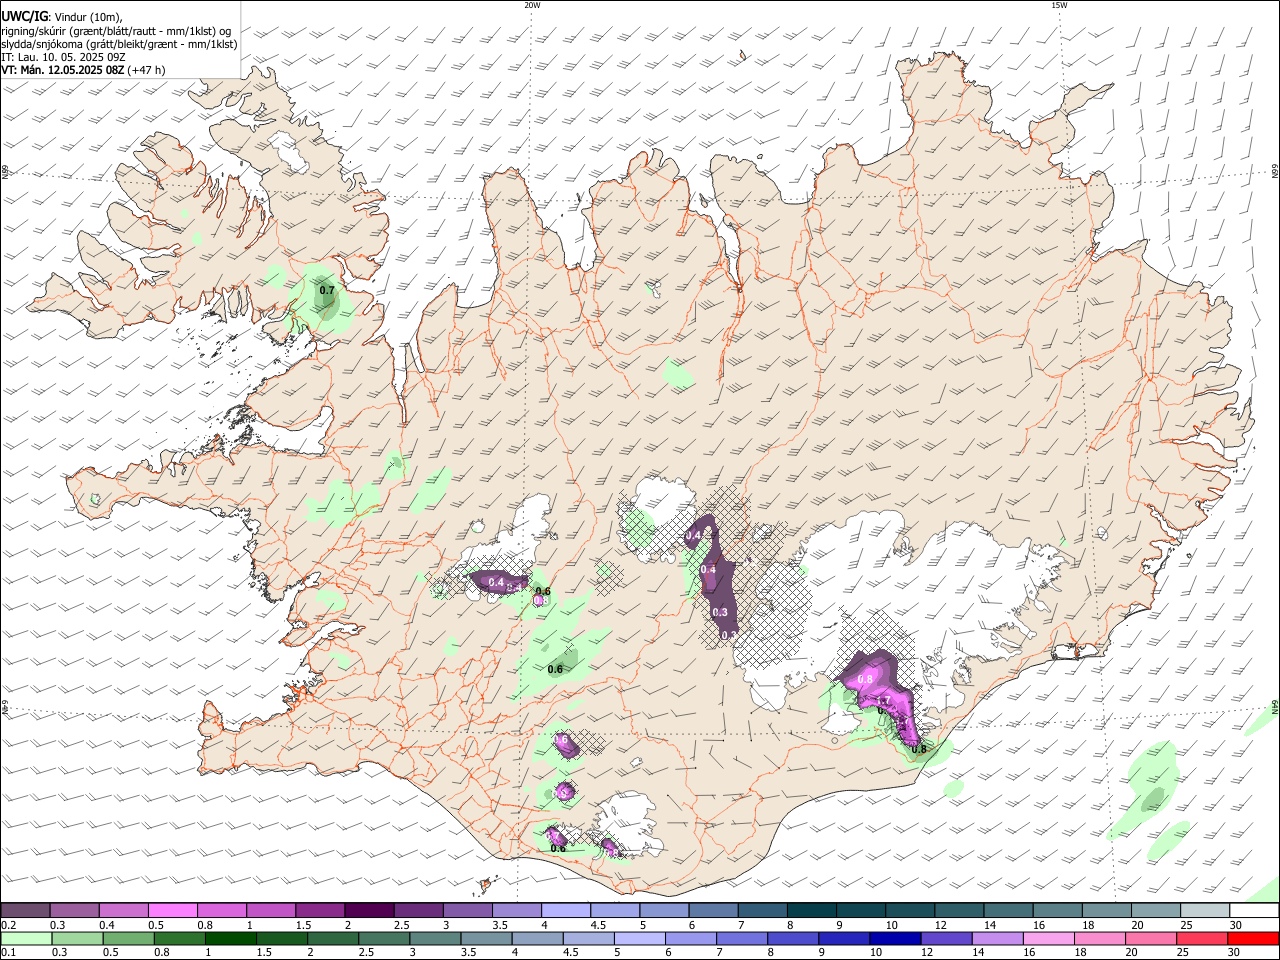Click the 15W longitude label
Viewport: 1280px width, 960px height.
click(x=1059, y=5)
